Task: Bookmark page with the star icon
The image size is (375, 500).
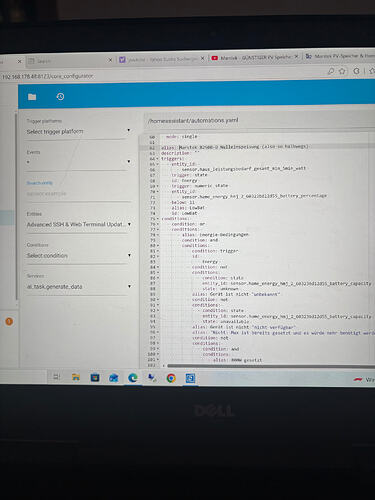Action: click(x=342, y=71)
